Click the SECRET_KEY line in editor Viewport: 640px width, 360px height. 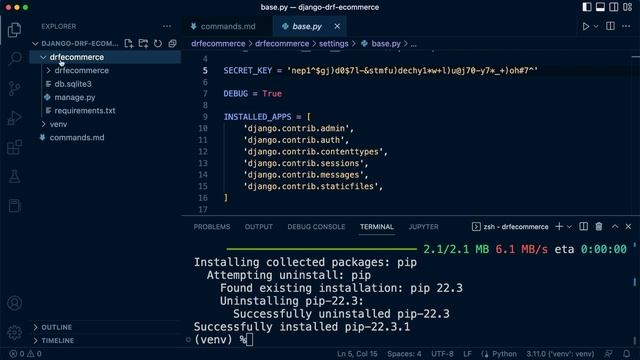380,71
